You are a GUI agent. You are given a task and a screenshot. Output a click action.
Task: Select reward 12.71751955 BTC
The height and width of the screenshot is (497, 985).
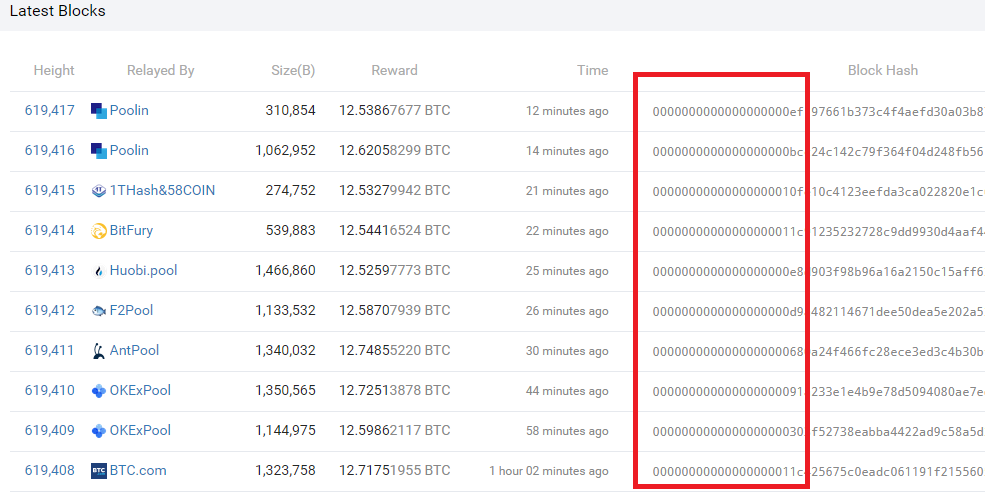point(395,470)
